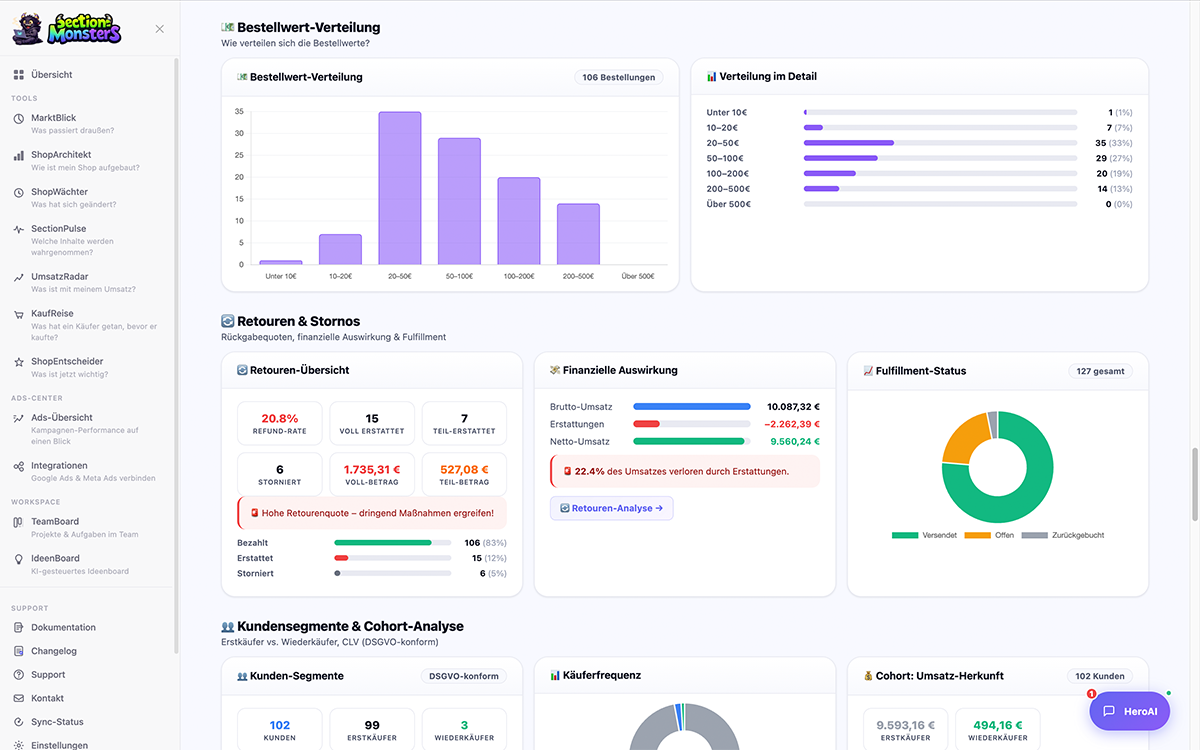Click the Netto-Umsatz value 9.560,24 €
Image resolution: width=1200 pixels, height=750 pixels.
tap(795, 441)
